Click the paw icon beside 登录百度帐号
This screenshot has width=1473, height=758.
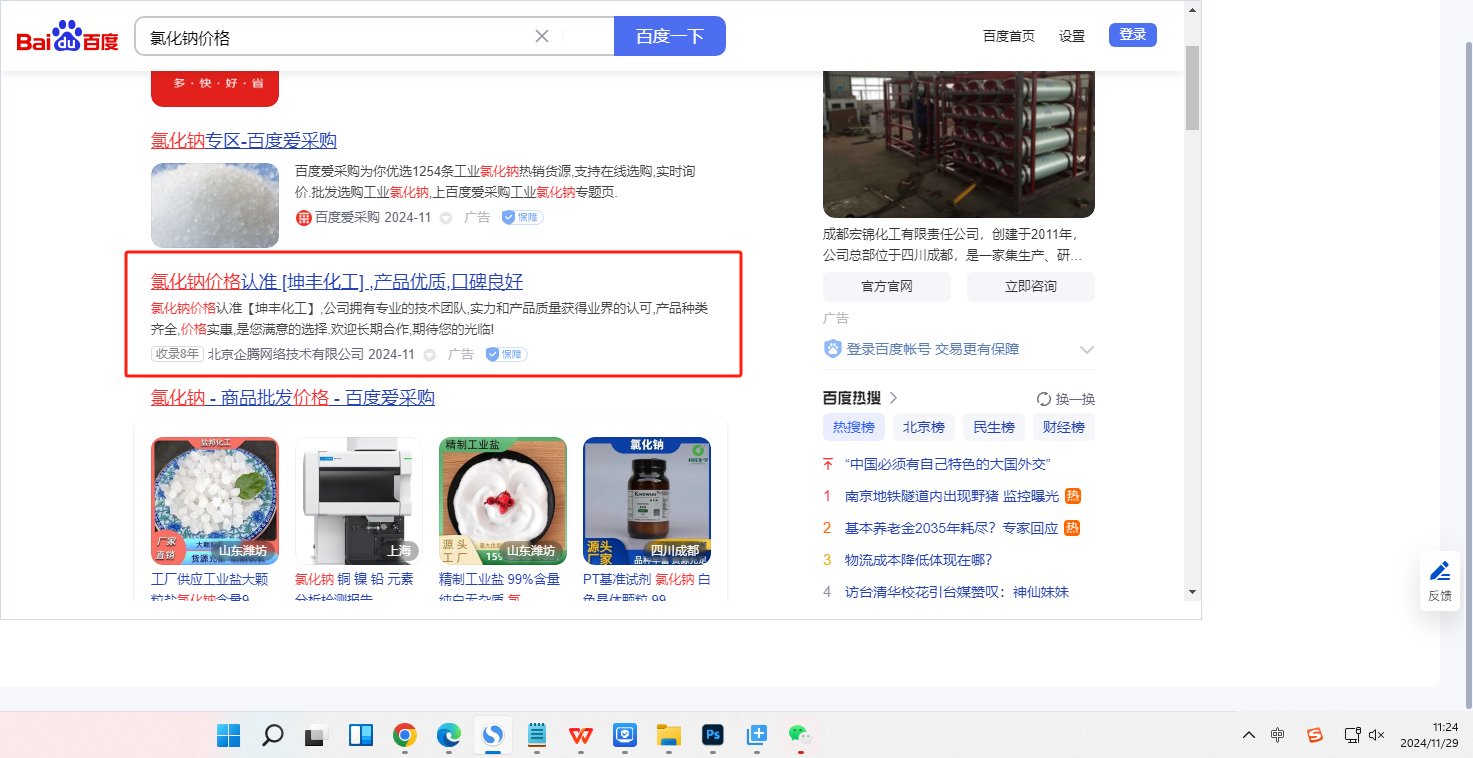[833, 349]
